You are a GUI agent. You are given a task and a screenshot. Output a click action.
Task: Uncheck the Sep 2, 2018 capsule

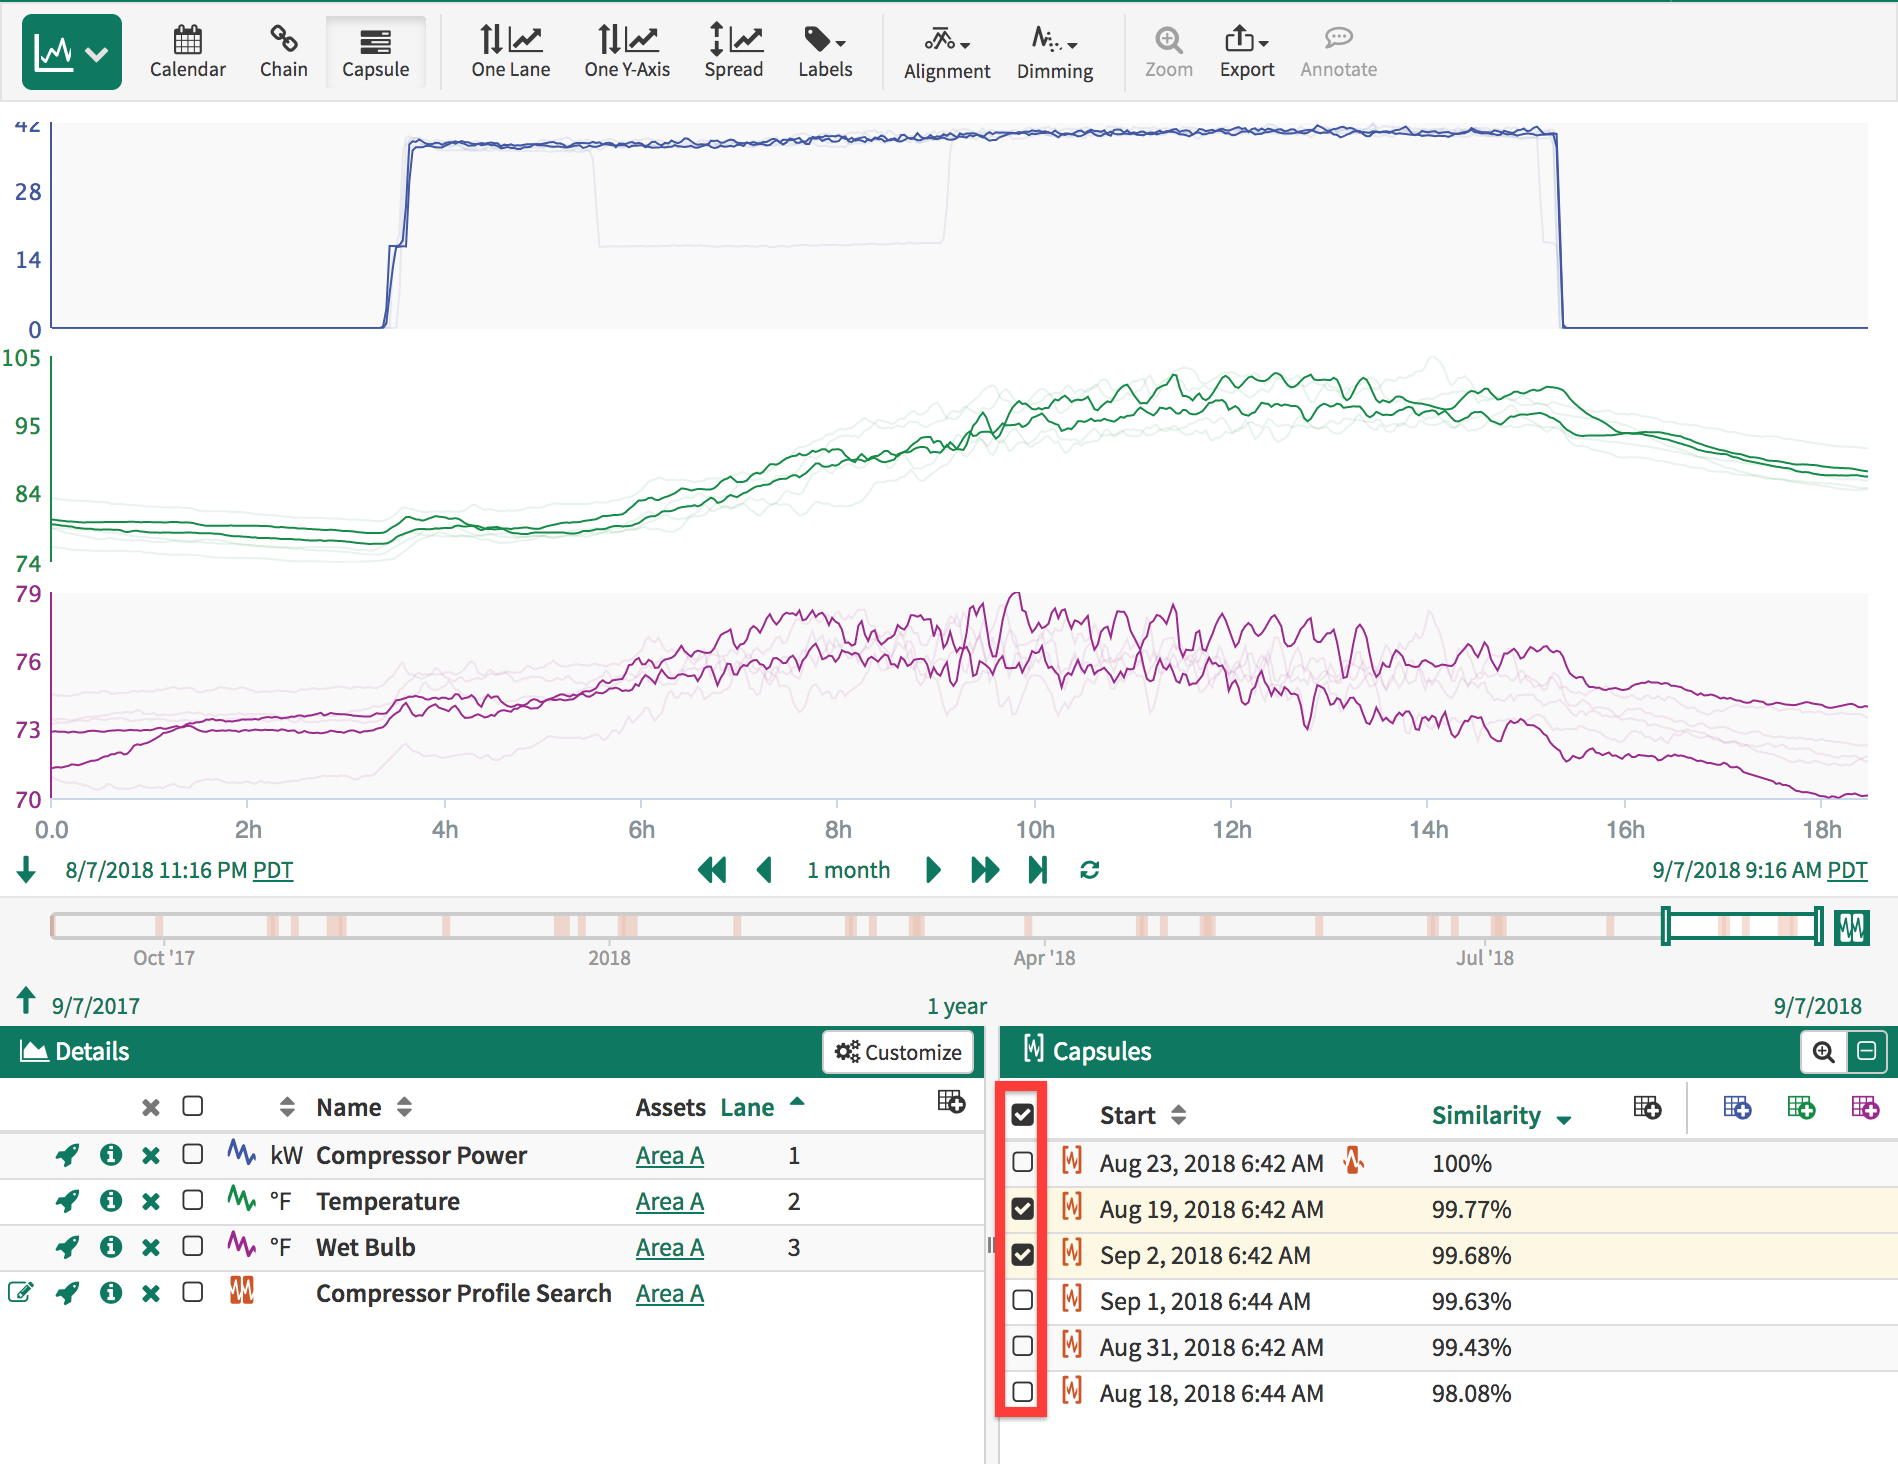(1022, 1254)
